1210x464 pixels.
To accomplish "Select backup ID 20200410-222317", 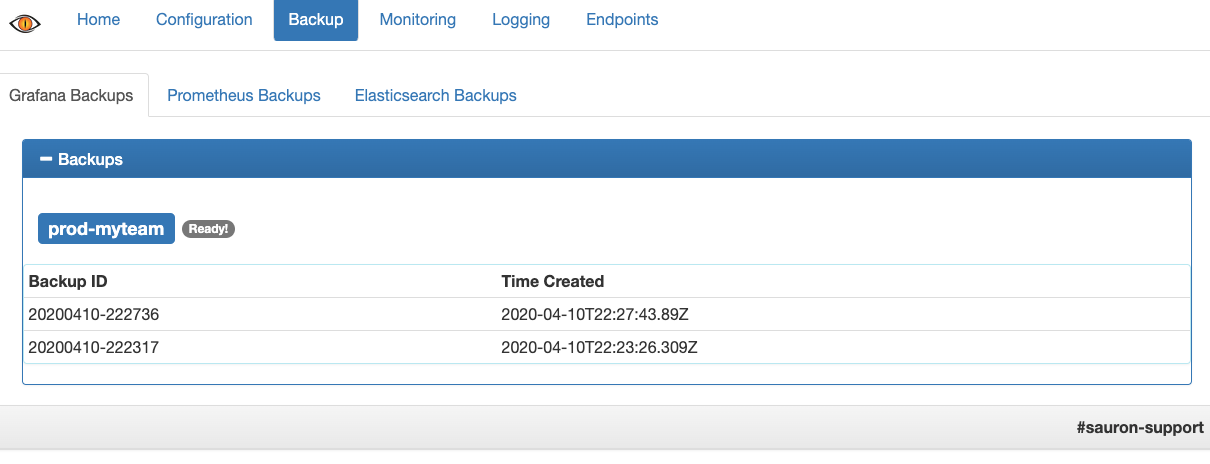I will [x=94, y=347].
